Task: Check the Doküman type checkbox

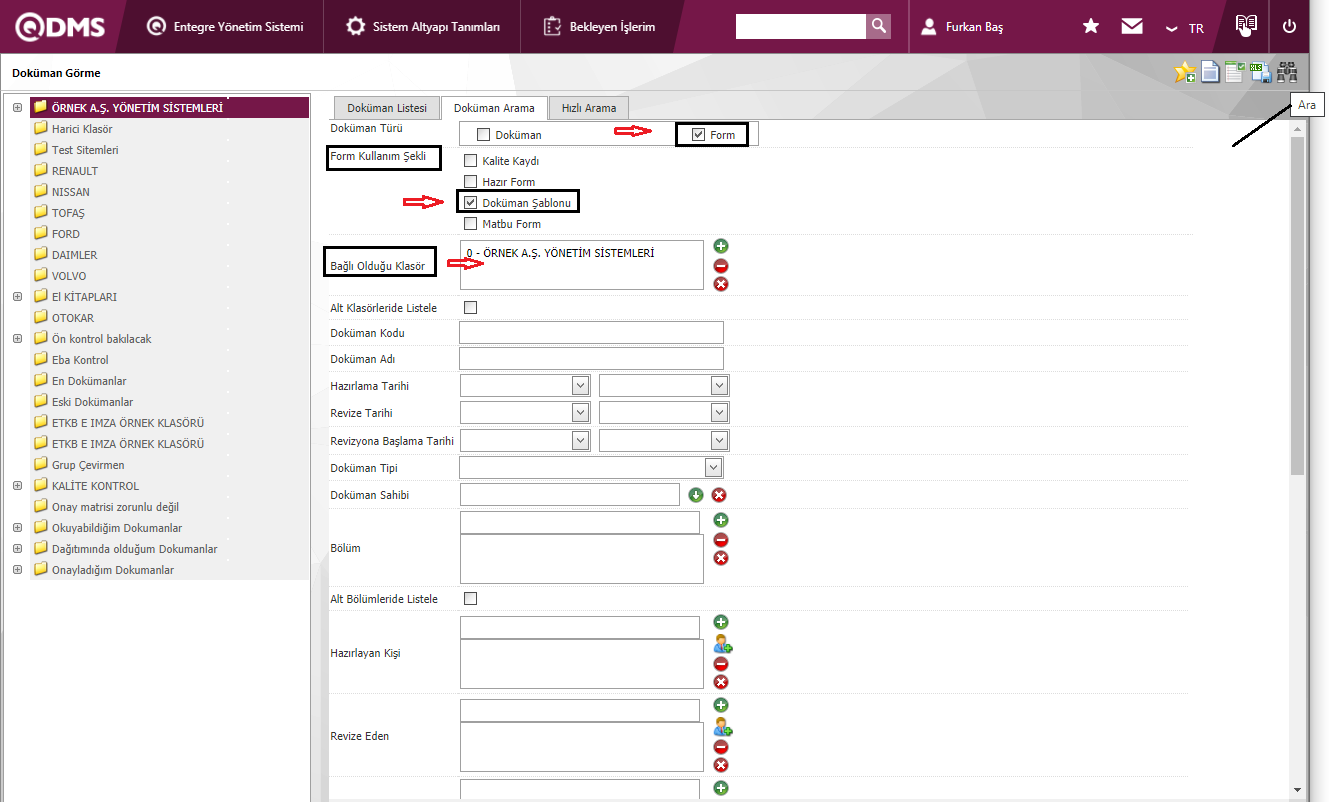Action: pyautogui.click(x=484, y=135)
